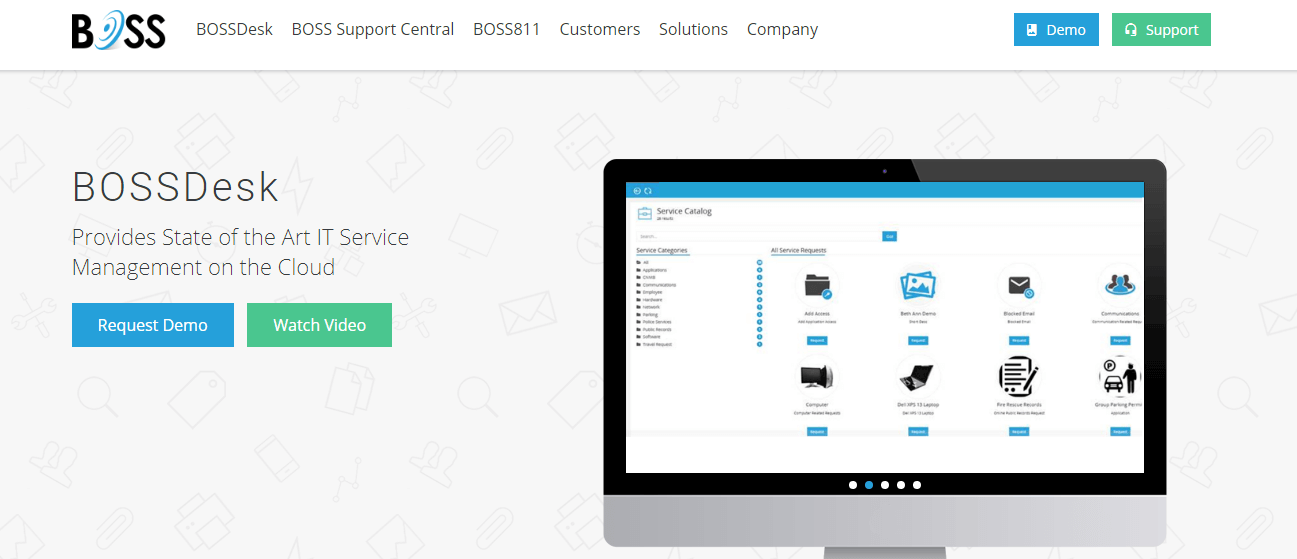Screen dimensions: 1297x559
Task: Select the Blocked Email envelope icon
Action: click(1019, 286)
